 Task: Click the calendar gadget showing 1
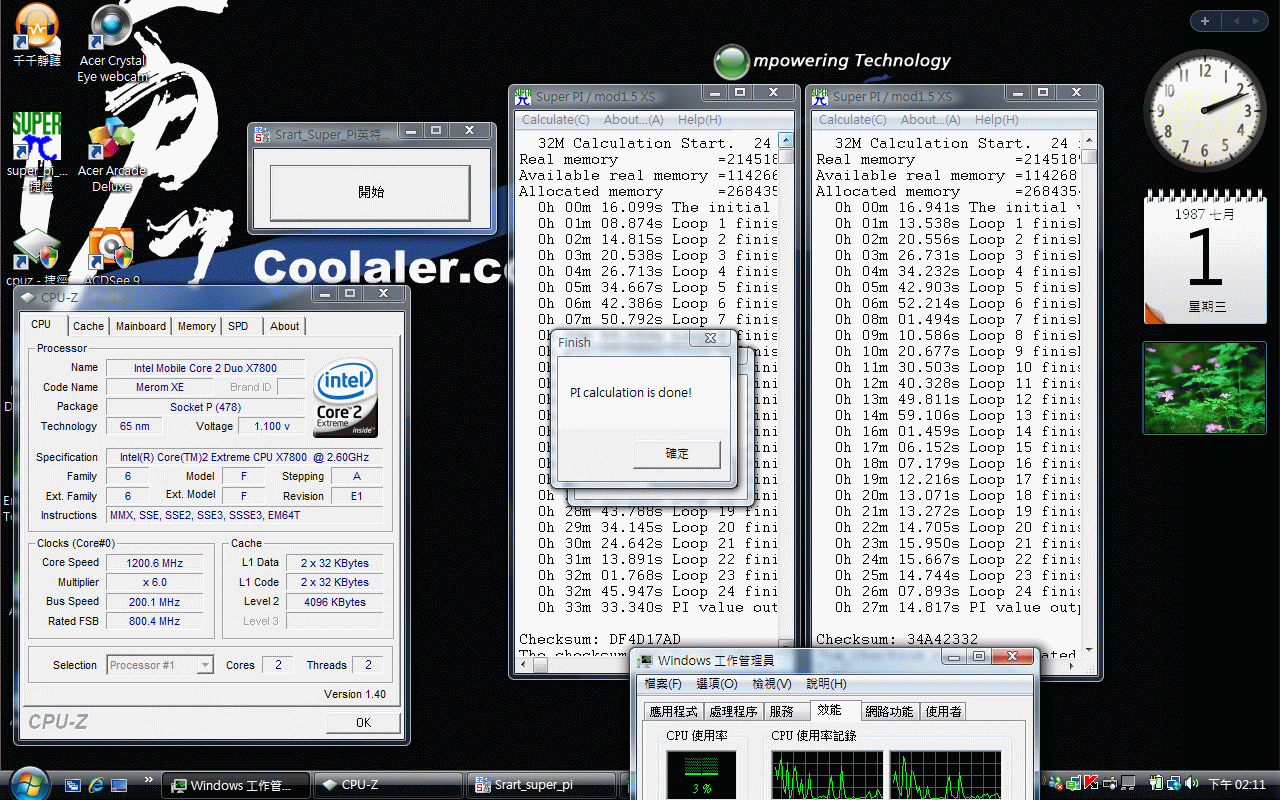[1204, 259]
